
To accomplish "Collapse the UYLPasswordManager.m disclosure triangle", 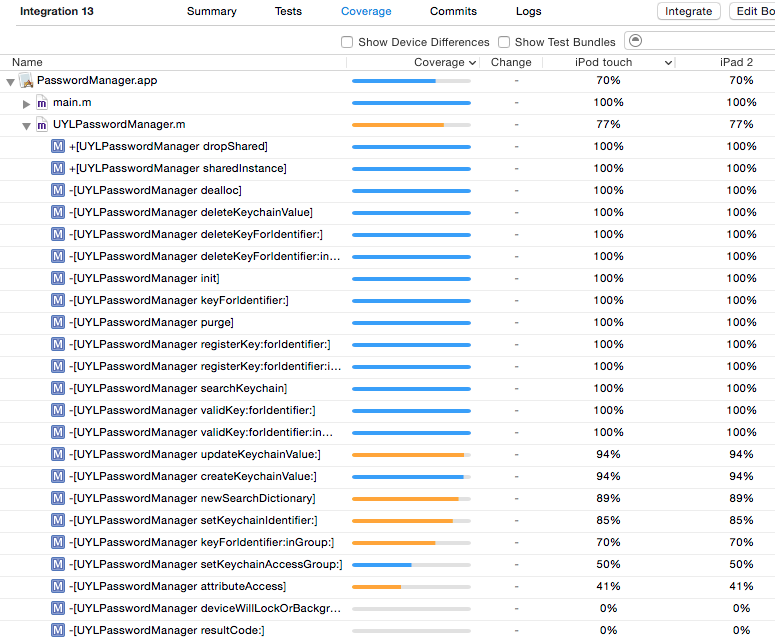I will coord(27,125).
